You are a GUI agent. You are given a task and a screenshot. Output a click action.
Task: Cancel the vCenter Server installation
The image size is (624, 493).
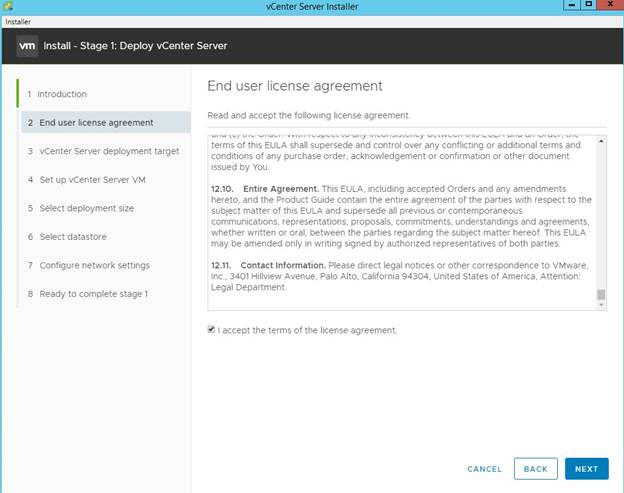click(x=484, y=469)
